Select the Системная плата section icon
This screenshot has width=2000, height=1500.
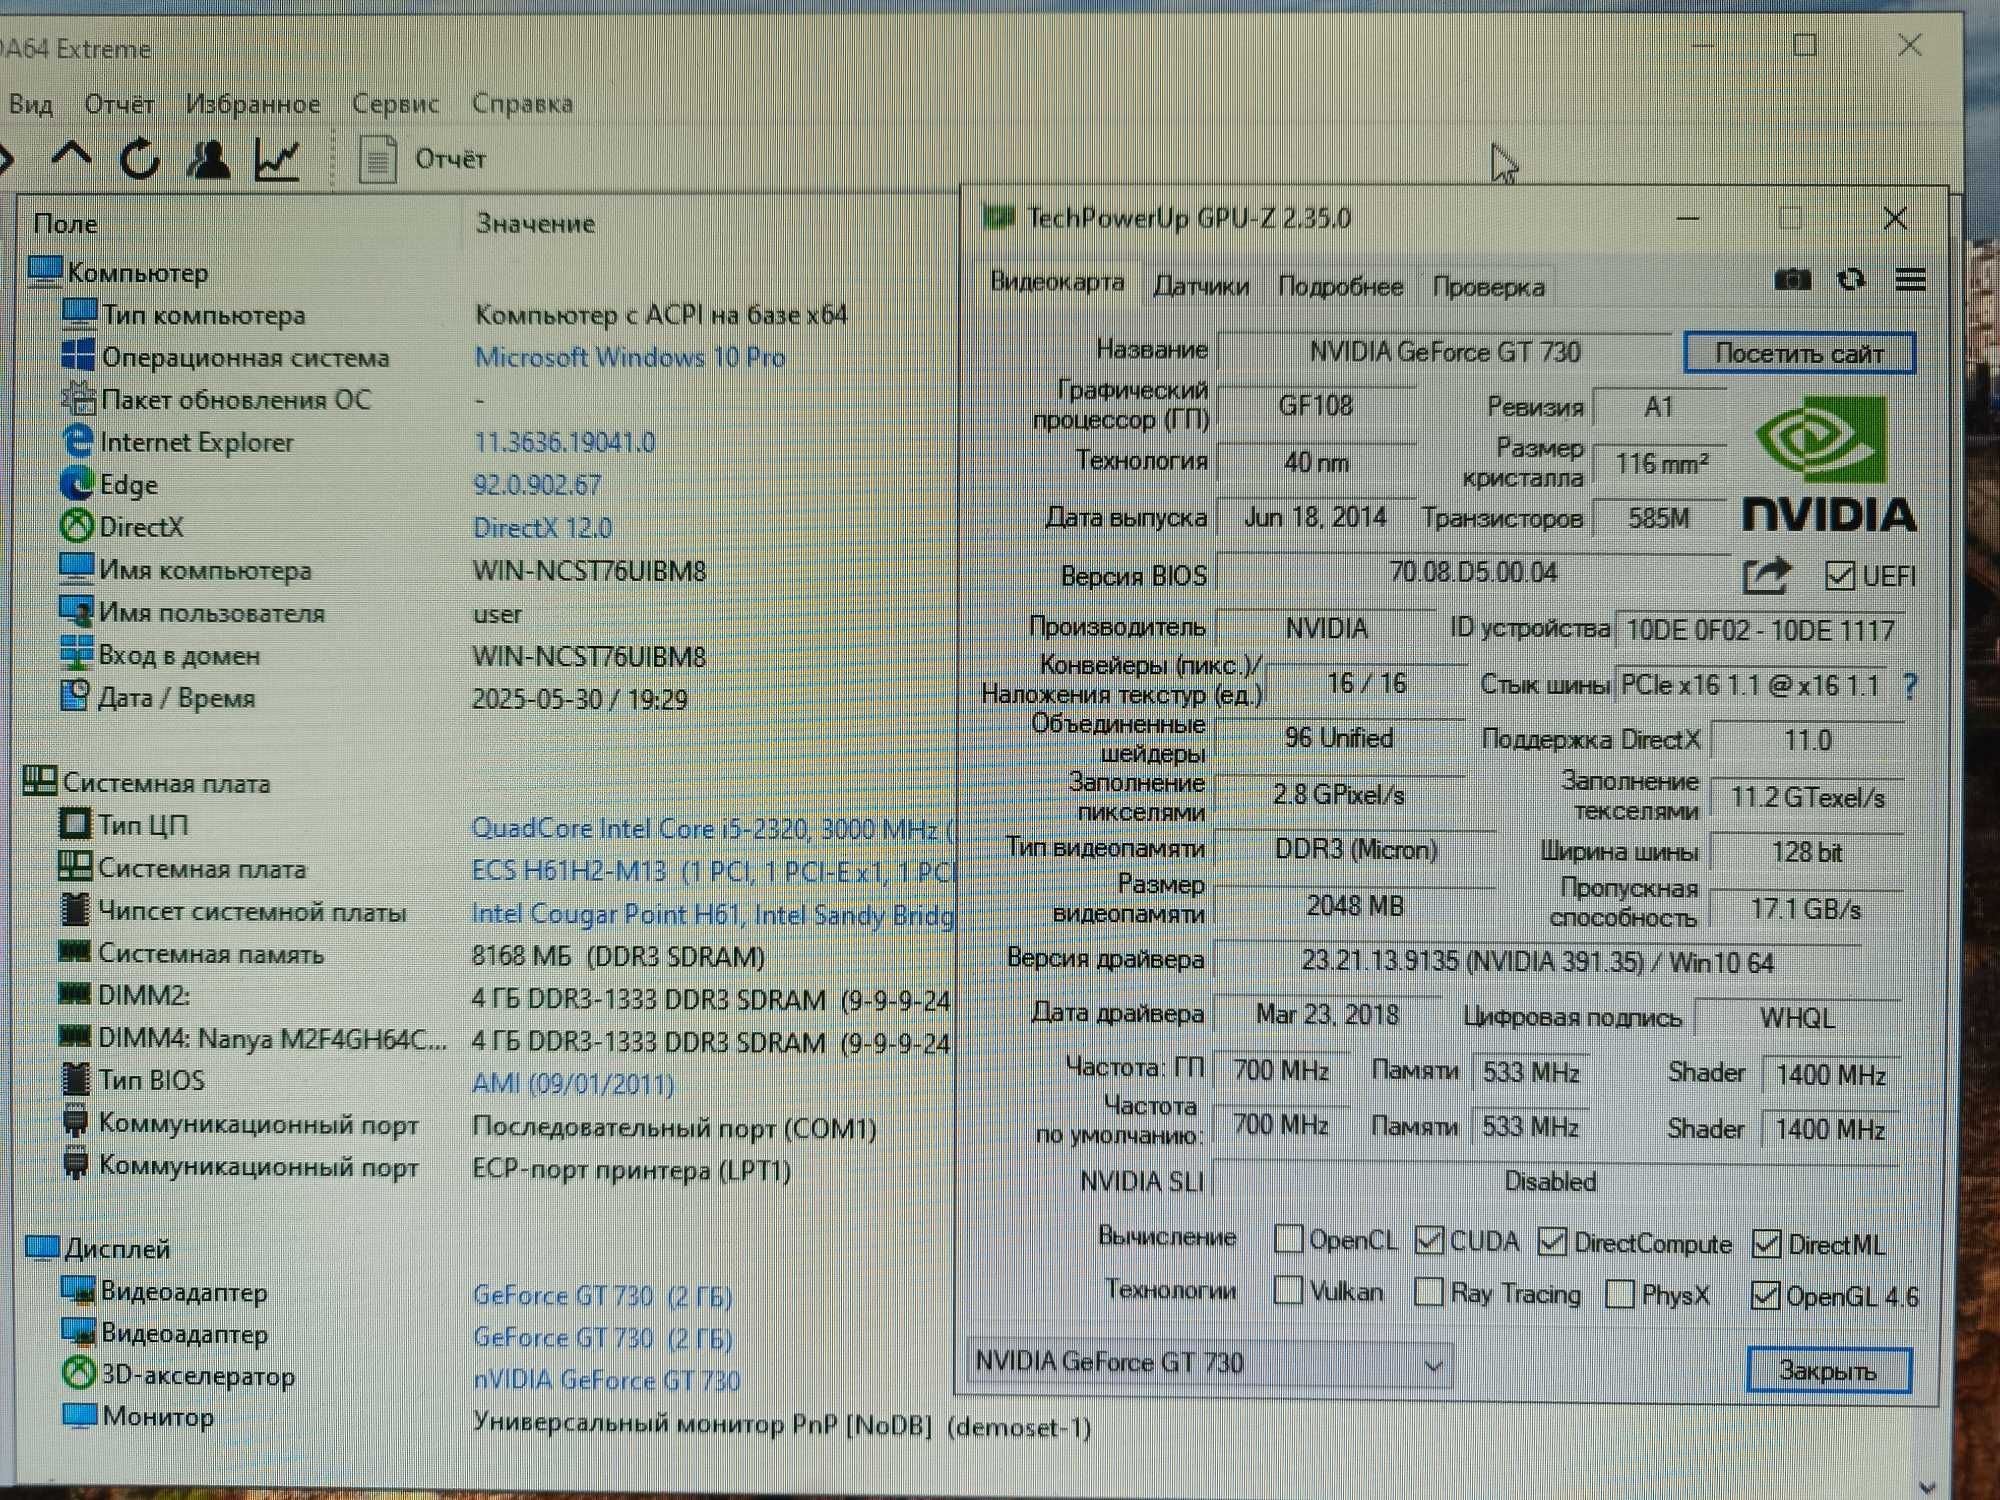coord(39,781)
